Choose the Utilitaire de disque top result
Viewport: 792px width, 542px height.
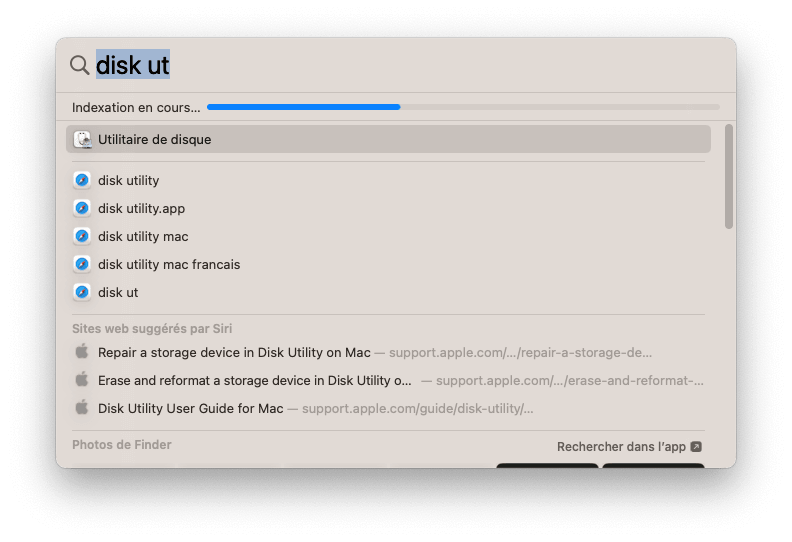tap(388, 139)
